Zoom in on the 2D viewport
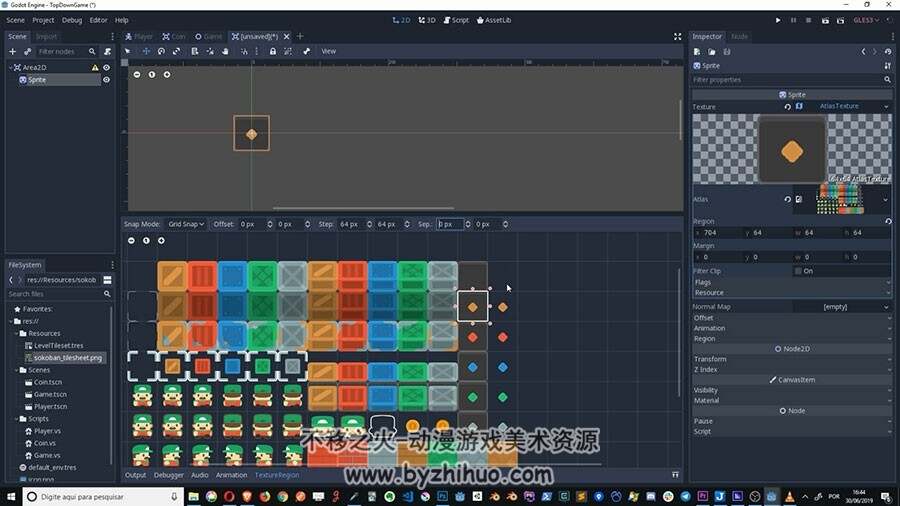The height and width of the screenshot is (506, 900). (166, 75)
